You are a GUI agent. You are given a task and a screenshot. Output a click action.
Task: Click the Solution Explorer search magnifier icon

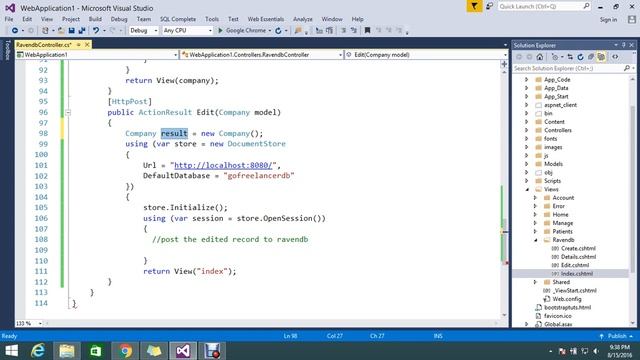[x=627, y=68]
